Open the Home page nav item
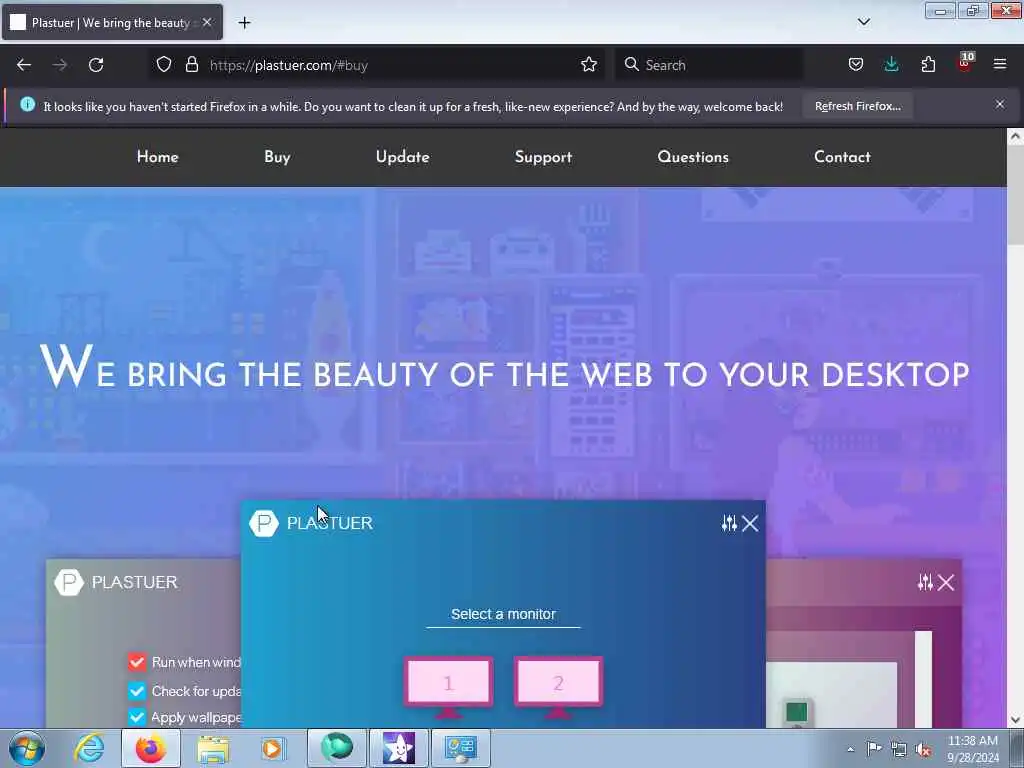Image resolution: width=1024 pixels, height=768 pixels. [x=157, y=157]
